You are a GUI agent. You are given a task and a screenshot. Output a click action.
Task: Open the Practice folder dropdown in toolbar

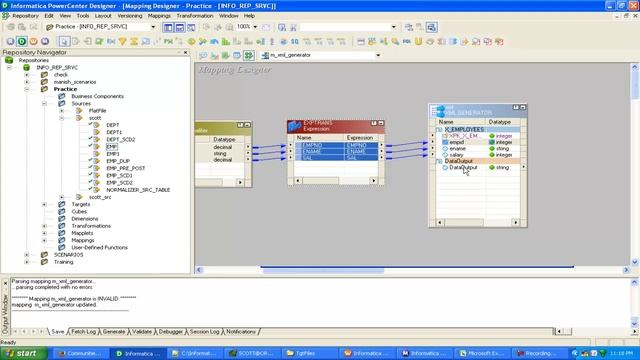153,27
